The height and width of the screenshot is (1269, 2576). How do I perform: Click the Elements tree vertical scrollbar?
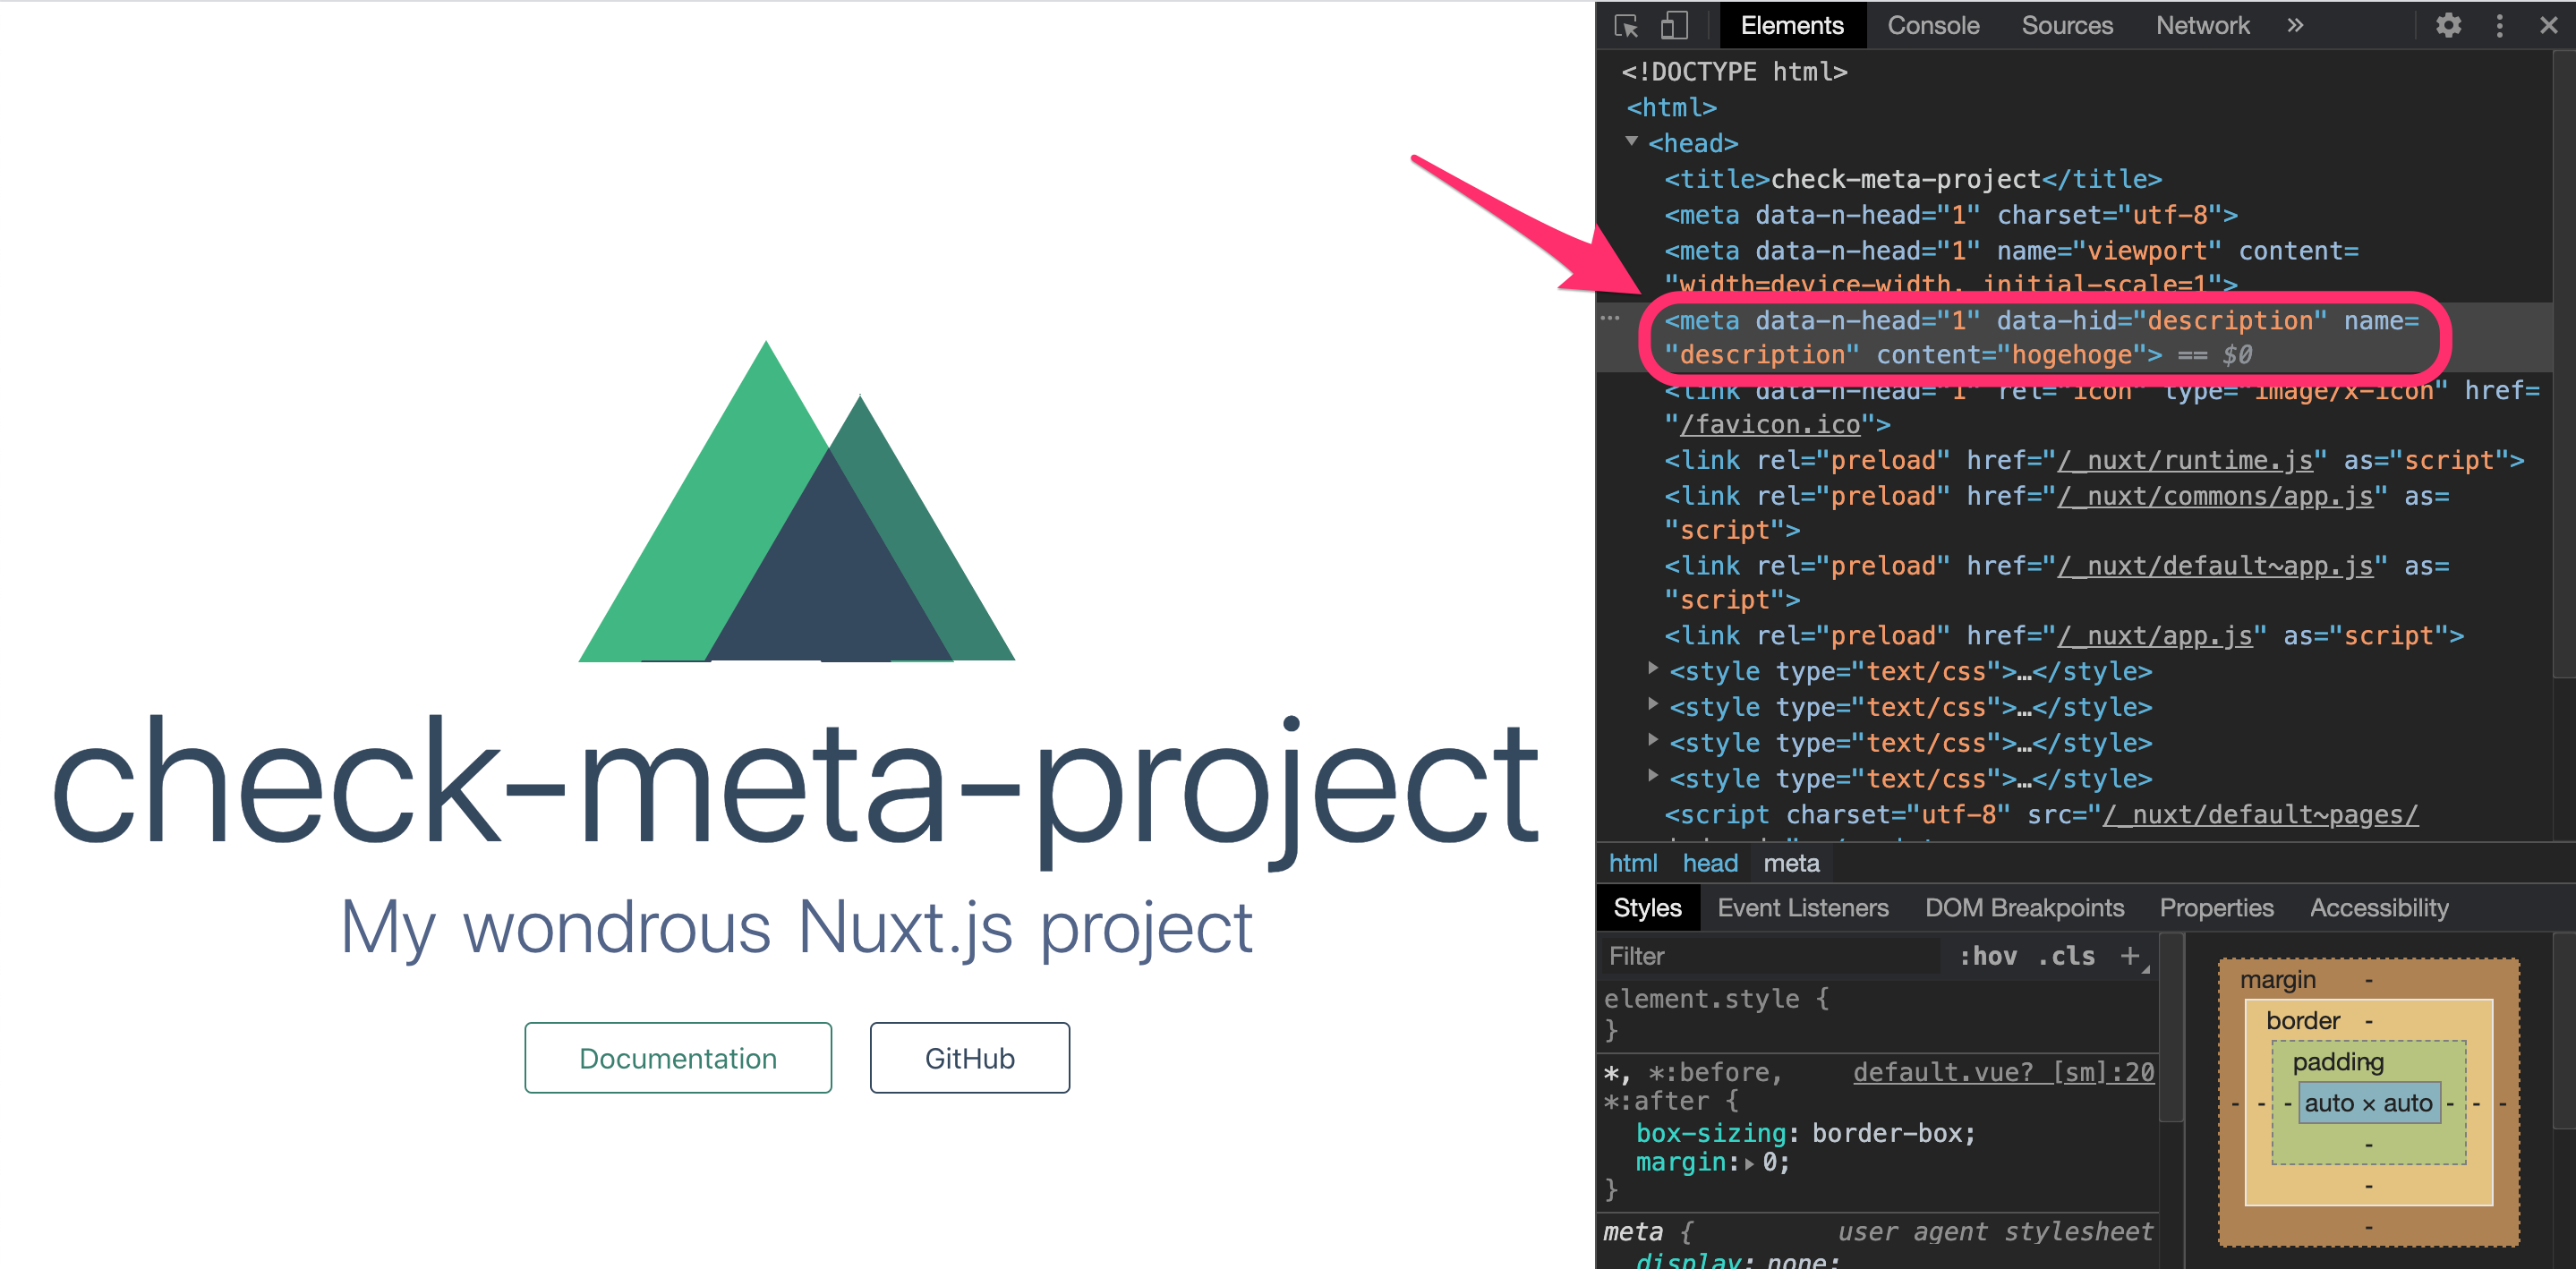pyautogui.click(x=2563, y=365)
